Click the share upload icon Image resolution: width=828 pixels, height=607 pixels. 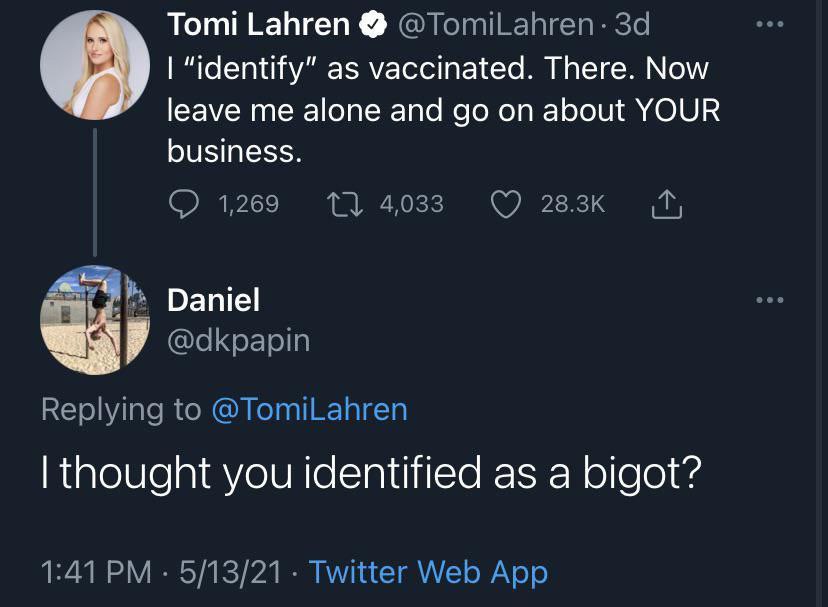[666, 204]
